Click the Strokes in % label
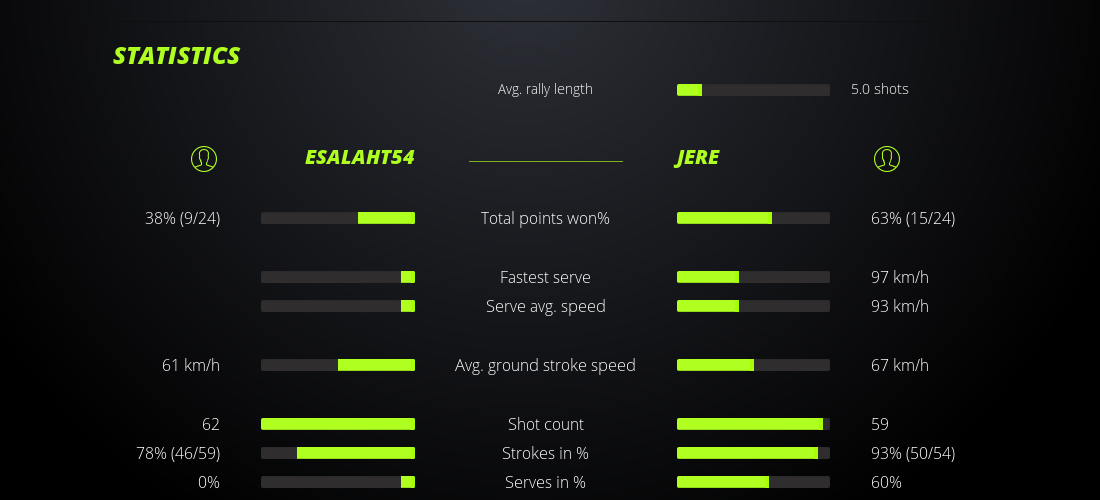Image resolution: width=1100 pixels, height=500 pixels. [545, 453]
